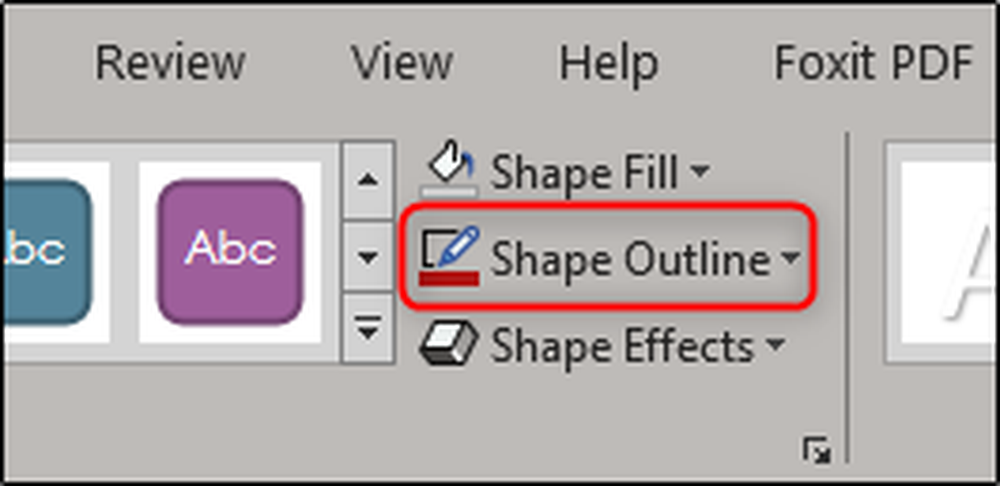The image size is (1000, 486).
Task: Open the Format Shape dialog launcher
Action: tap(817, 449)
